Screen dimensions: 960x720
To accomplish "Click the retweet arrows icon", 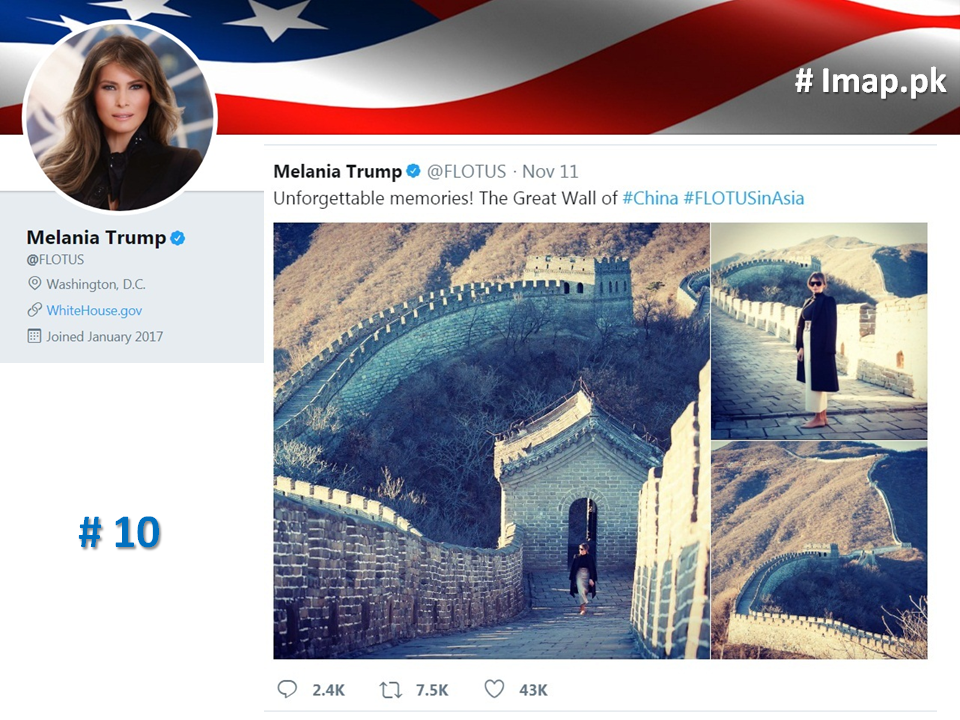I will (x=391, y=690).
